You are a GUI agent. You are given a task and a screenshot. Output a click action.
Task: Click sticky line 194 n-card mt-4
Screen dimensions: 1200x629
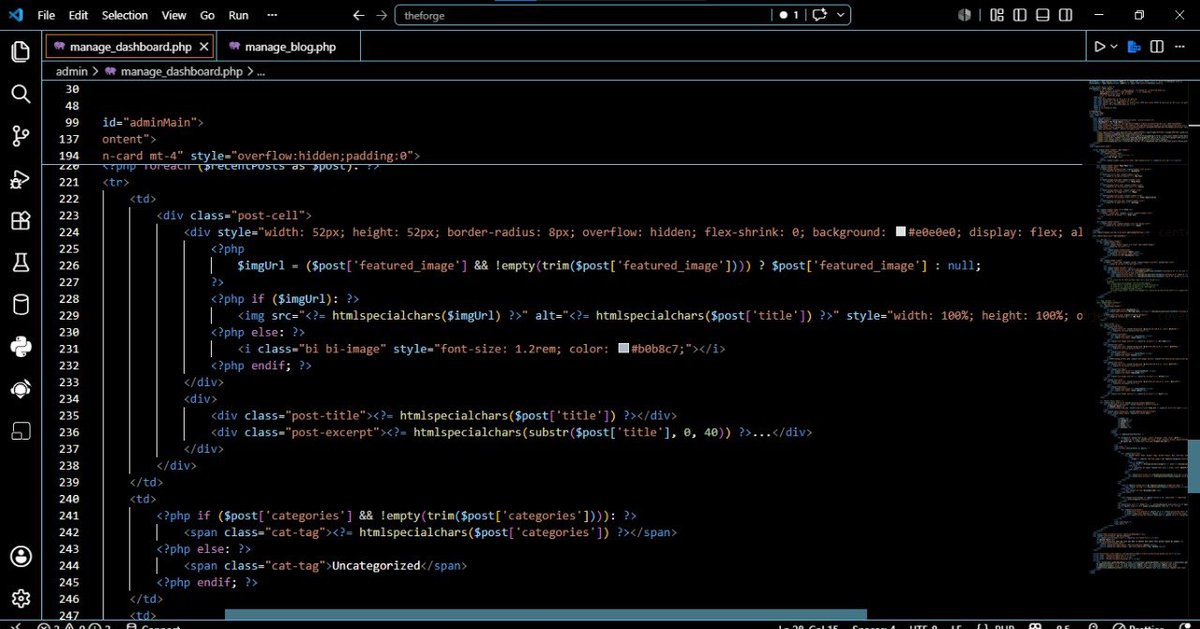(x=260, y=156)
